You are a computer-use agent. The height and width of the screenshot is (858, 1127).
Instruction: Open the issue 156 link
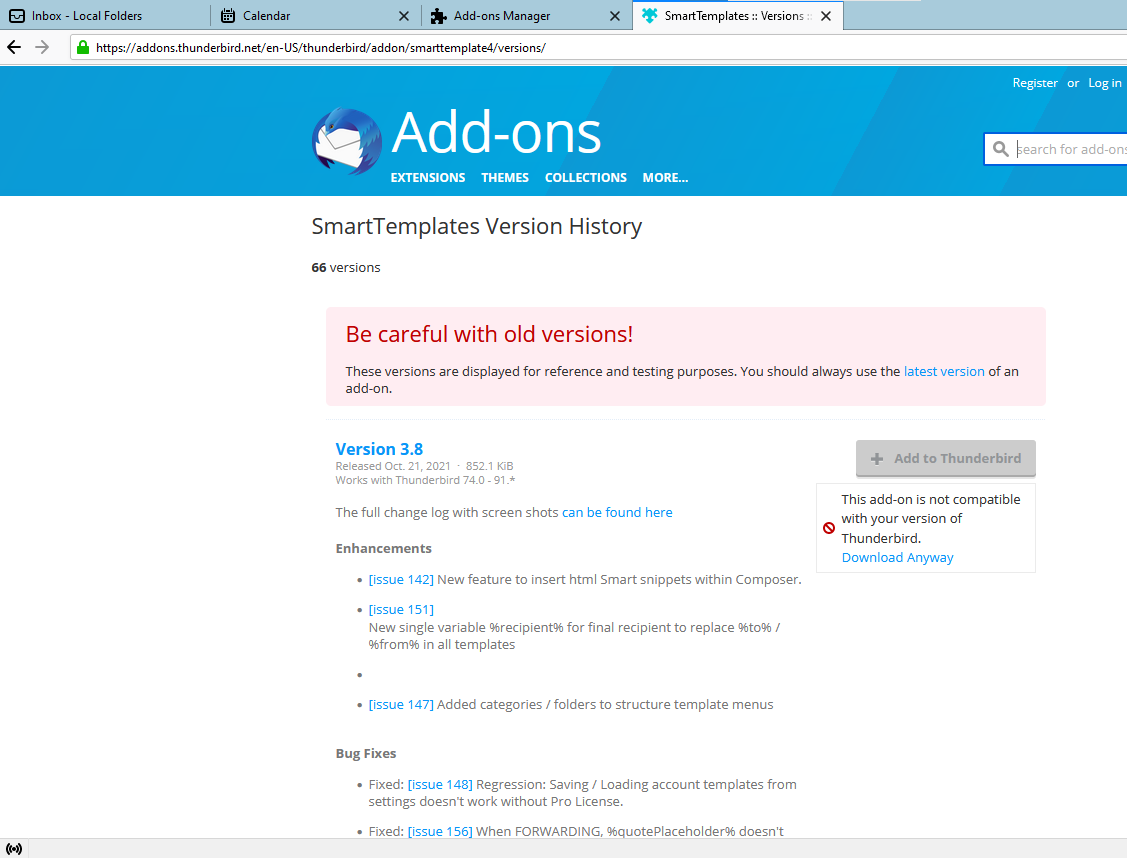point(440,831)
